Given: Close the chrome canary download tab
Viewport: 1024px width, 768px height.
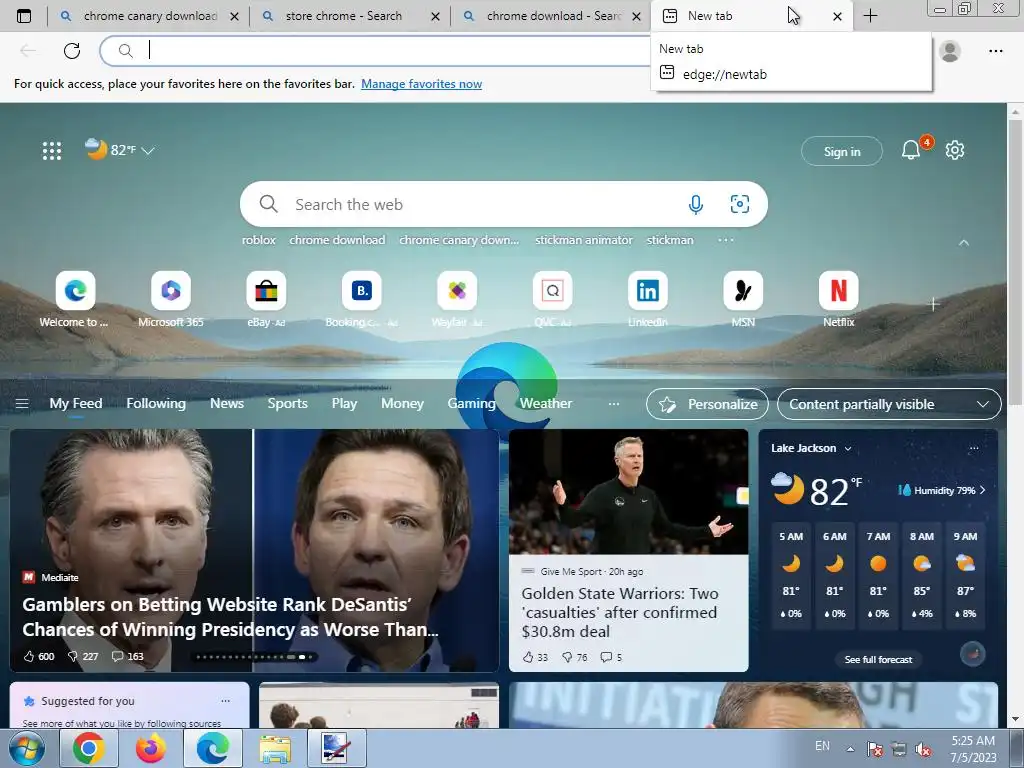Looking at the screenshot, I should coord(234,16).
